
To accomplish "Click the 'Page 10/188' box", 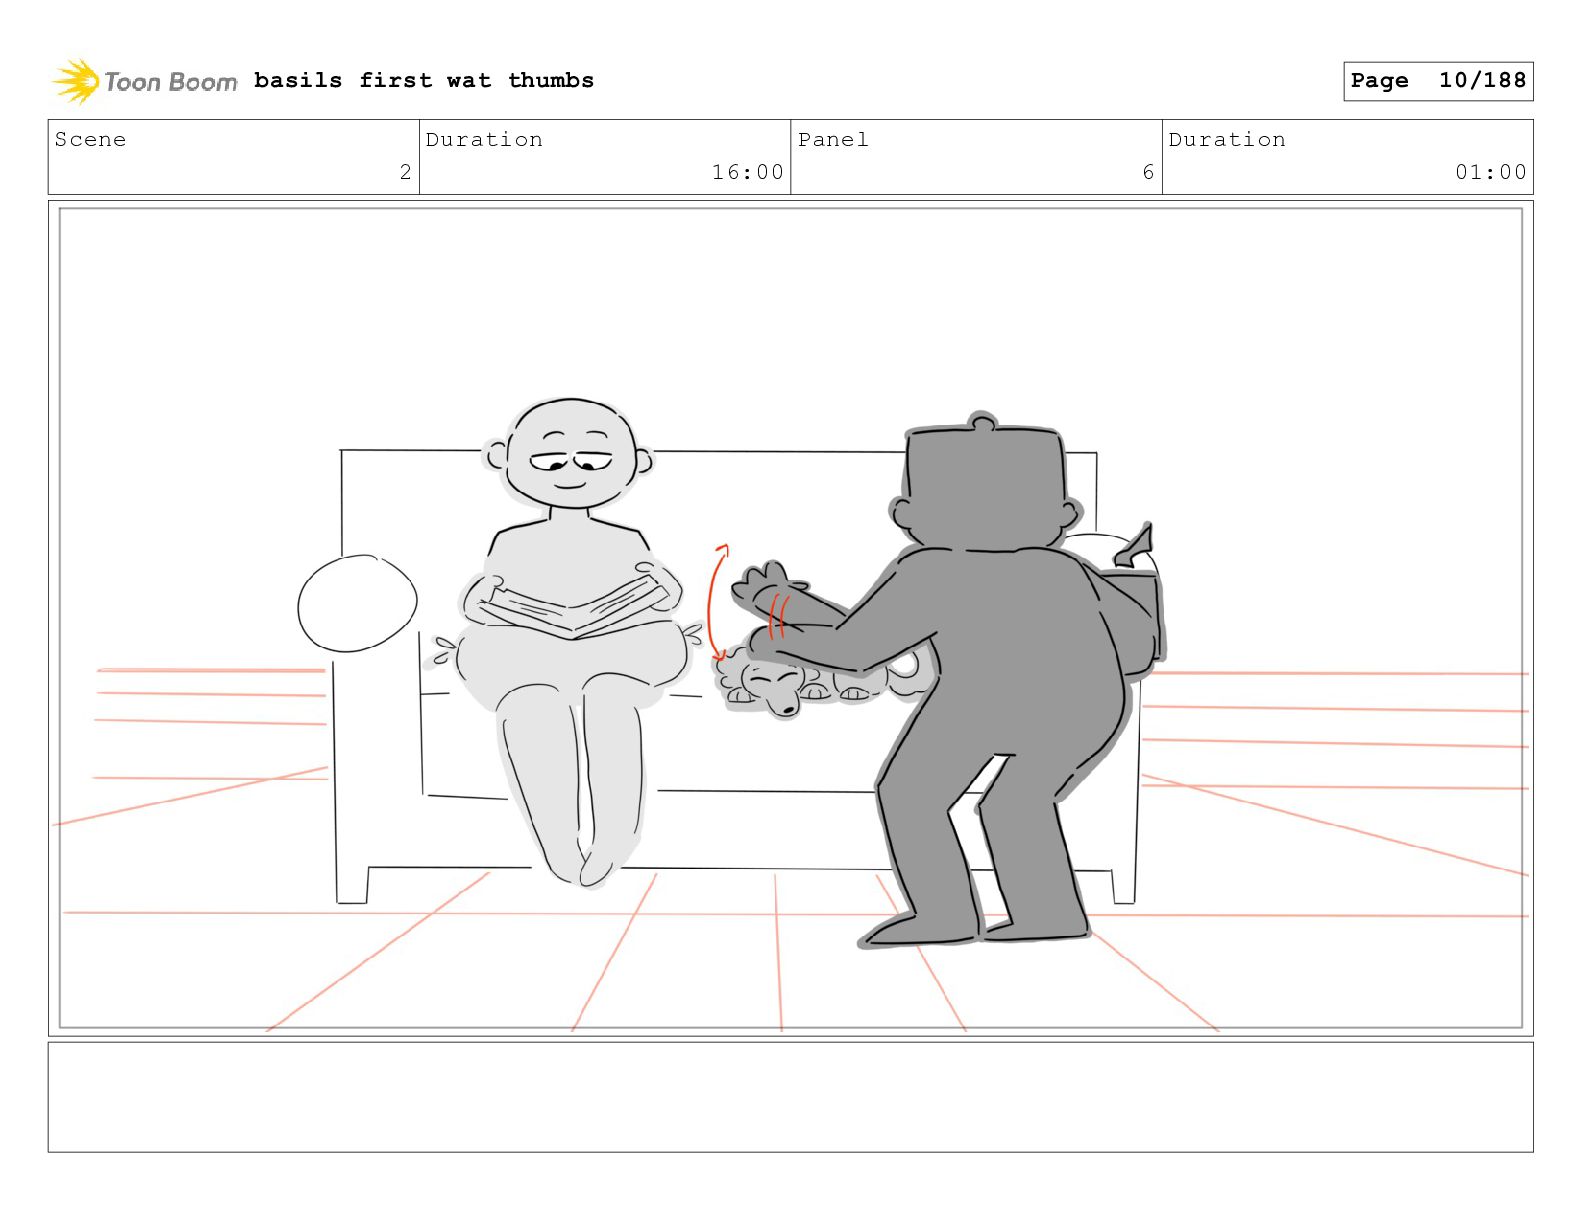I will pos(1438,81).
